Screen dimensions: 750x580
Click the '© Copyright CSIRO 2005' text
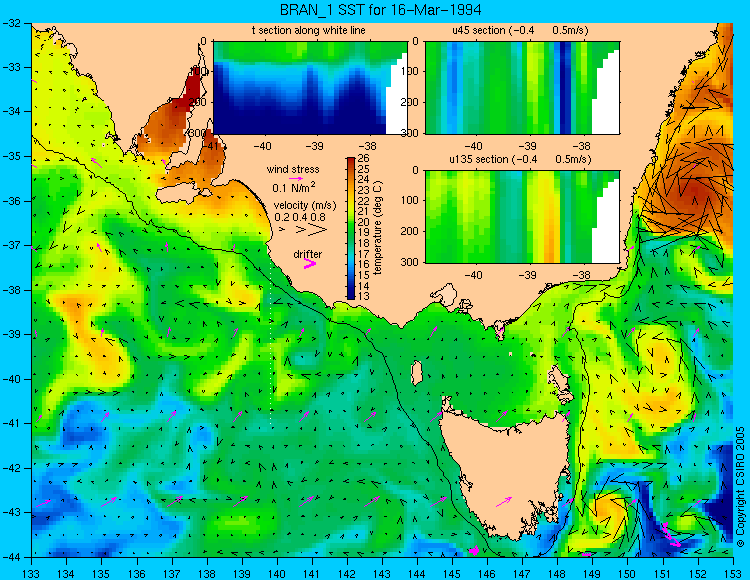tap(740, 487)
